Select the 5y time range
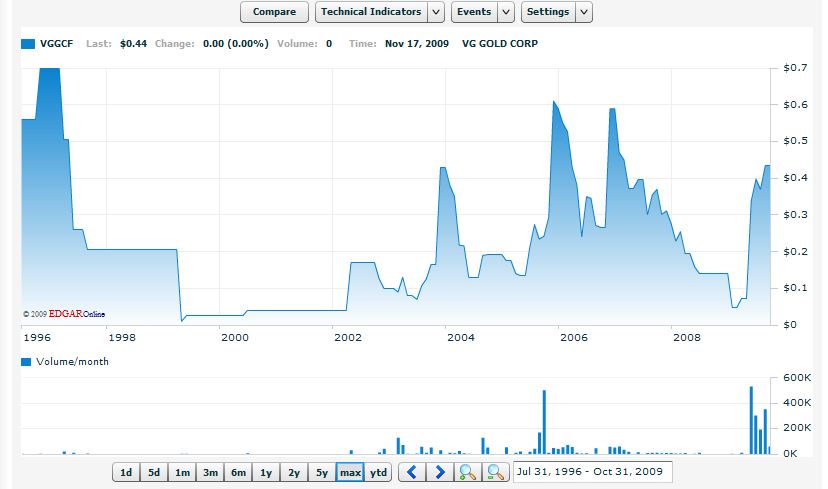Viewport: 828px width, 489px height. coord(322,472)
